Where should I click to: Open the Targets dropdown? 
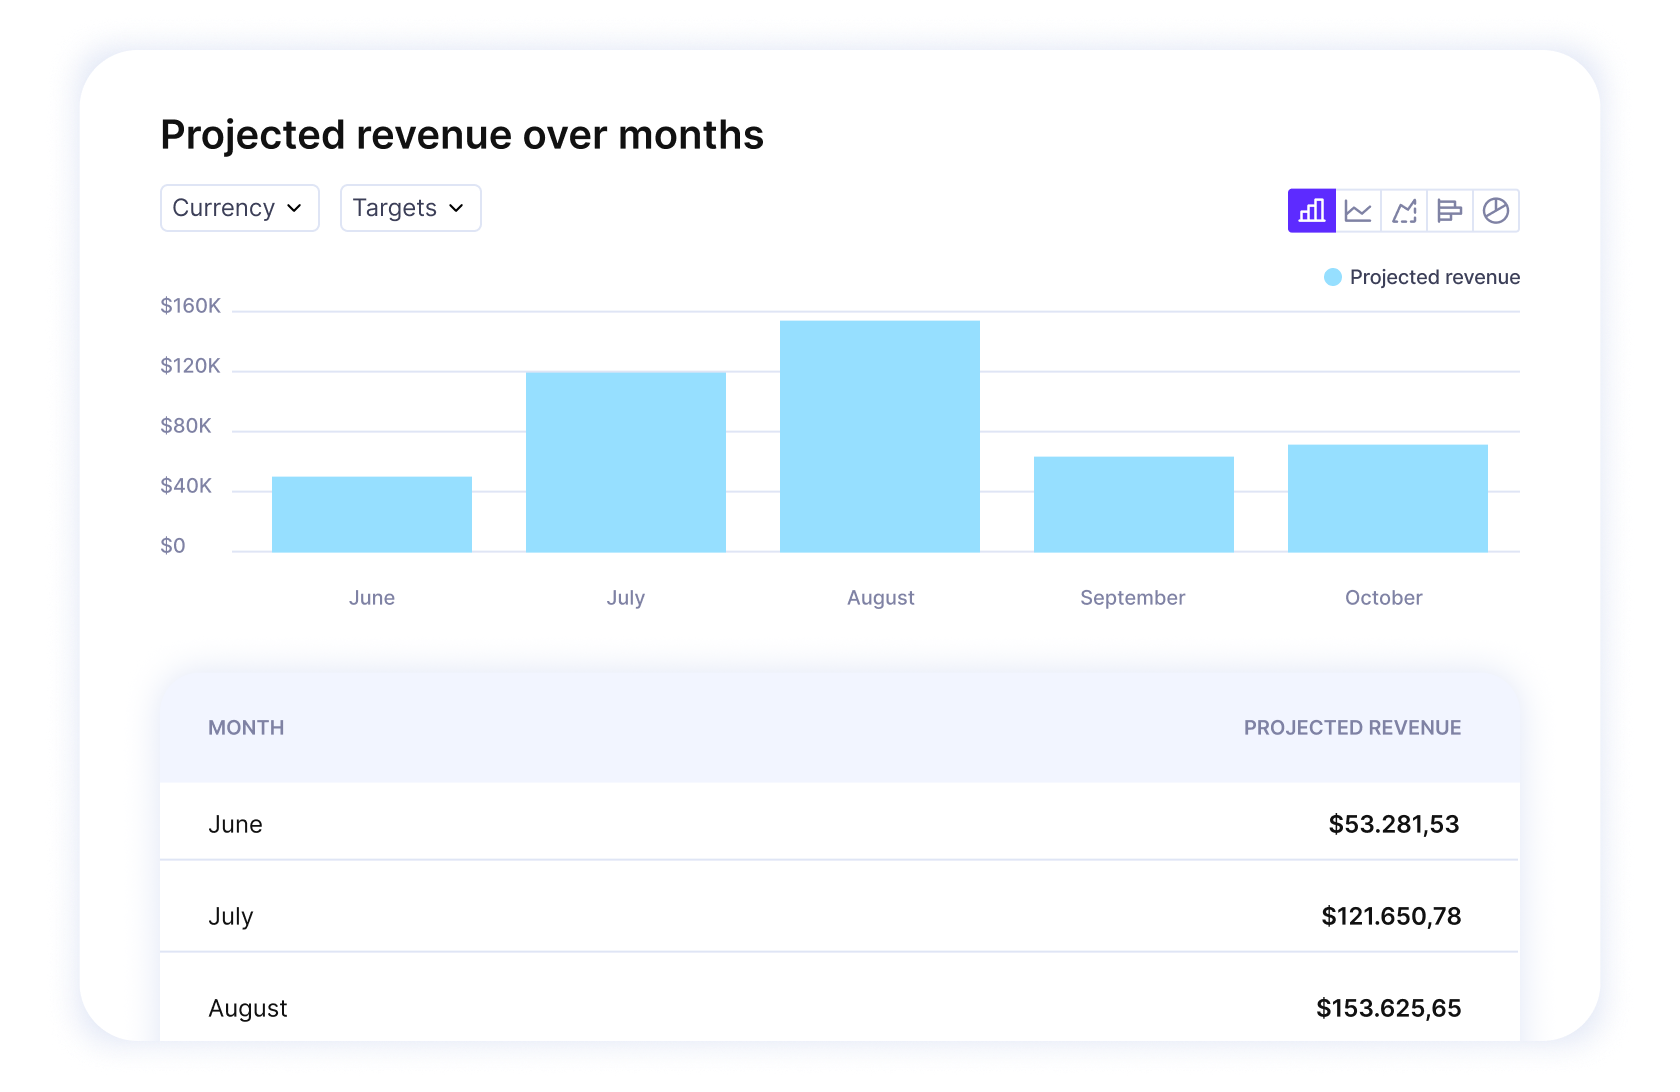coord(410,208)
